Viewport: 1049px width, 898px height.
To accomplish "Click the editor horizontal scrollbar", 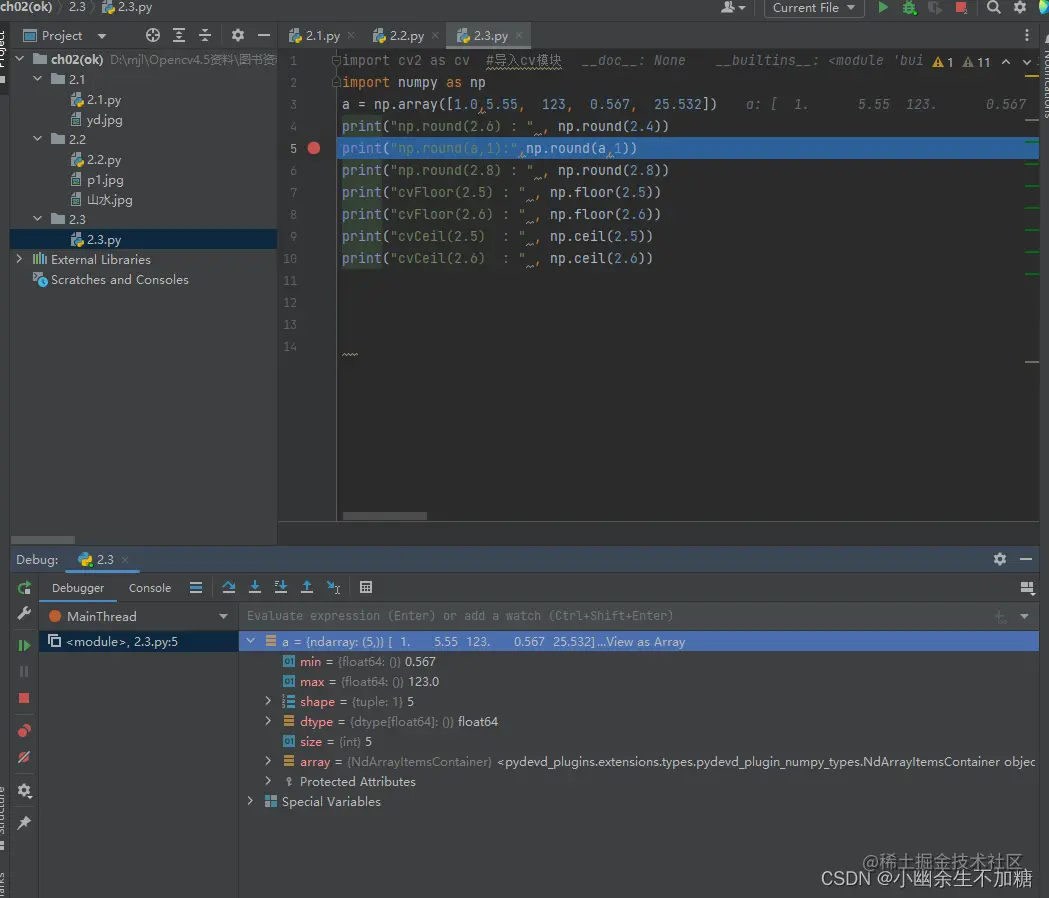I will 385,516.
